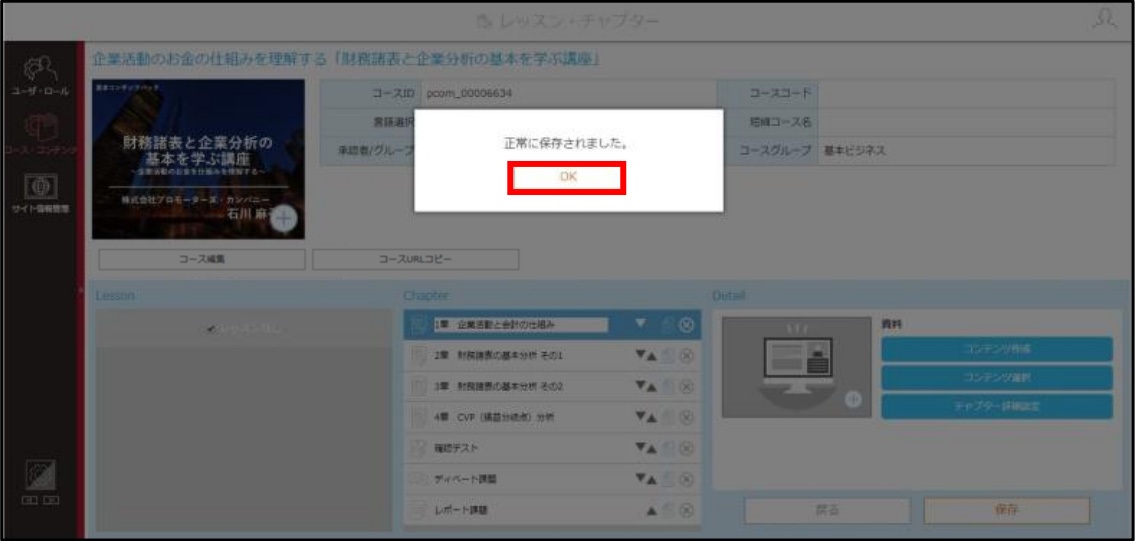
Task: Move レポート課題 chapter up
Action: pyautogui.click(x=652, y=510)
